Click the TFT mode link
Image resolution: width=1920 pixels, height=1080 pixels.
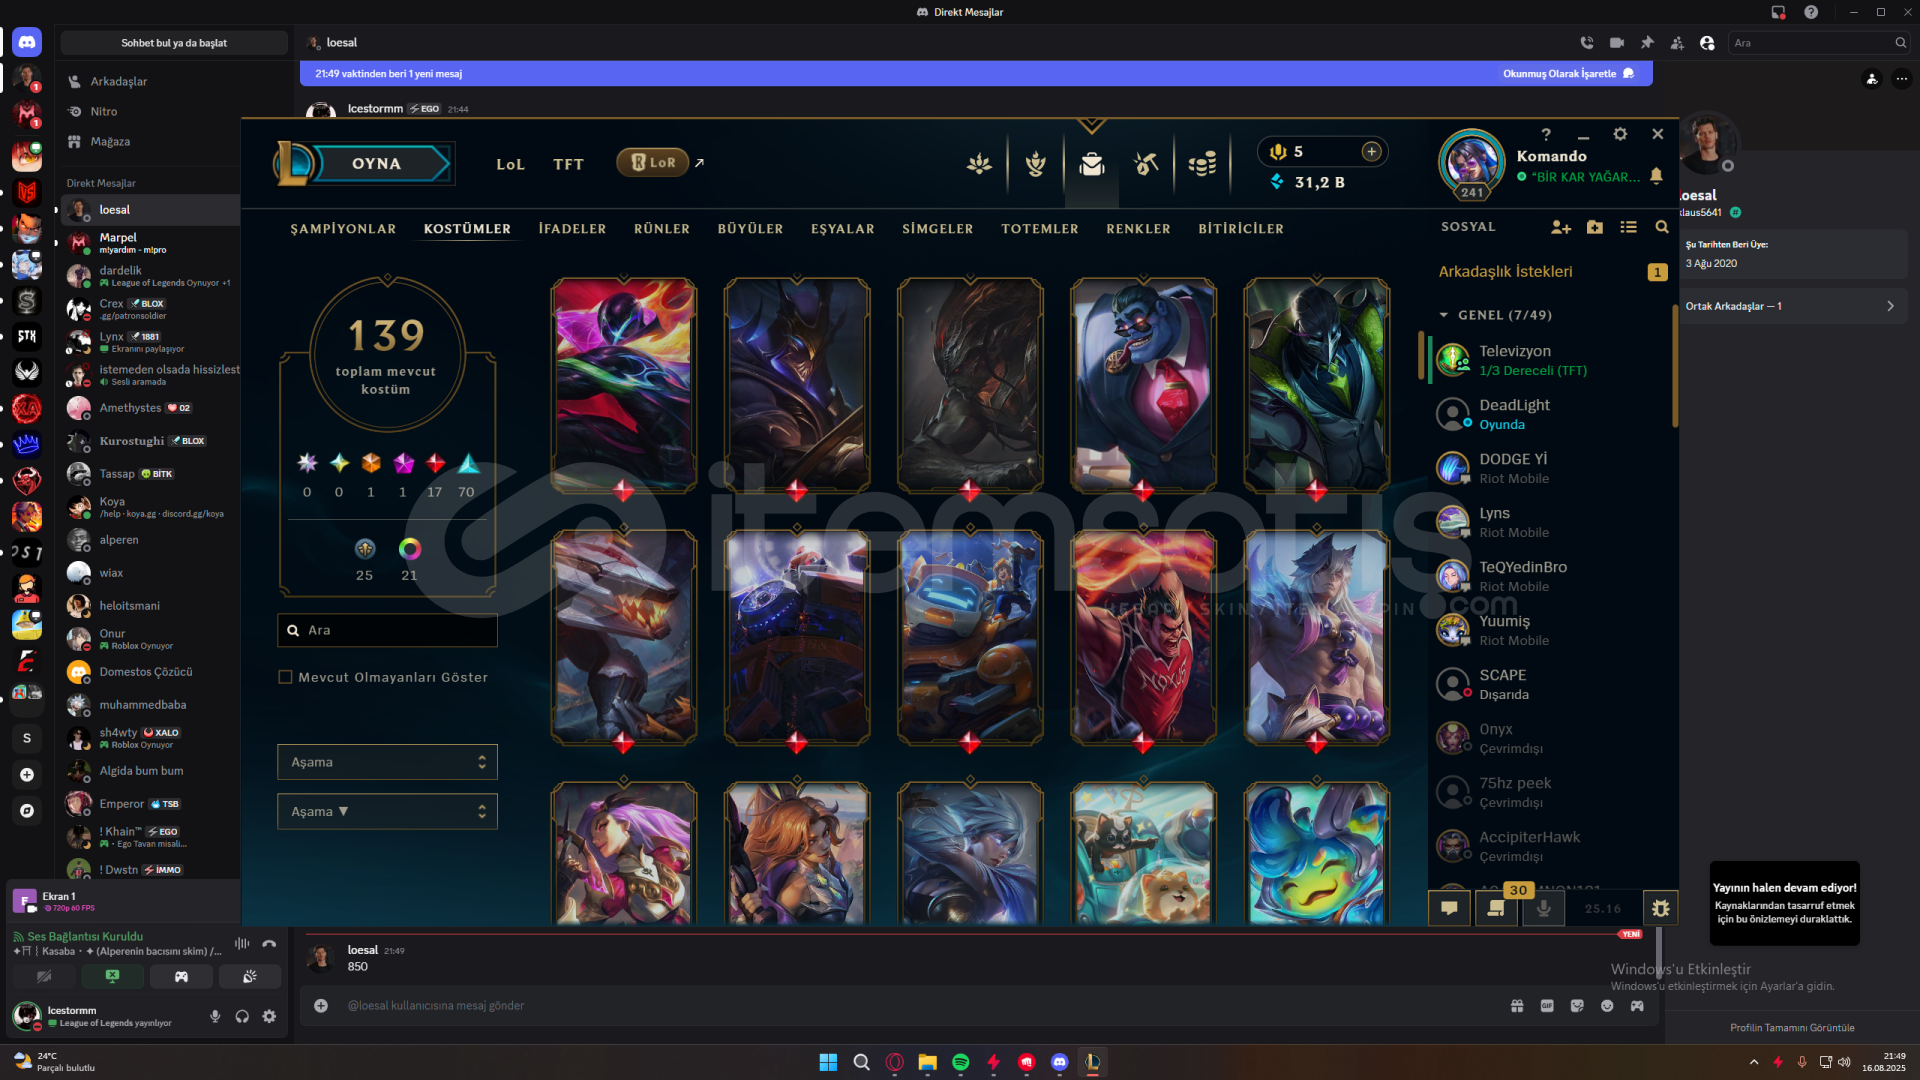tap(568, 165)
